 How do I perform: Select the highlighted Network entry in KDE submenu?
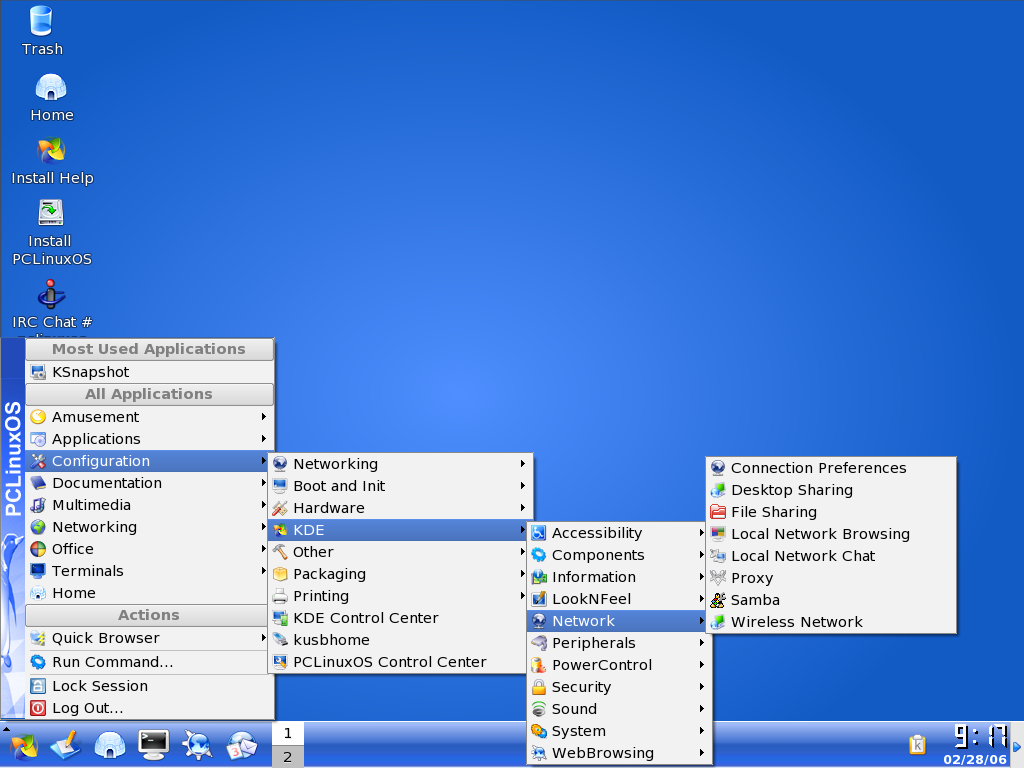point(618,621)
